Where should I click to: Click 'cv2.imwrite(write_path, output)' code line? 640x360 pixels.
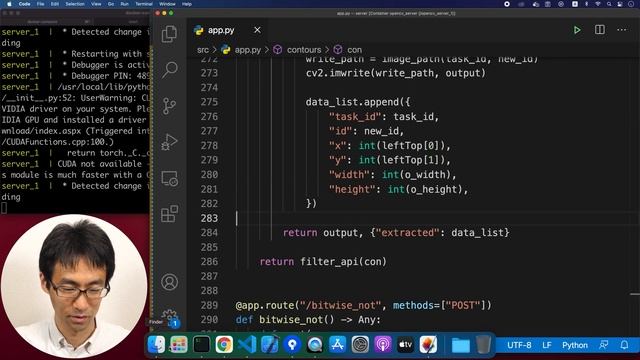(396, 73)
